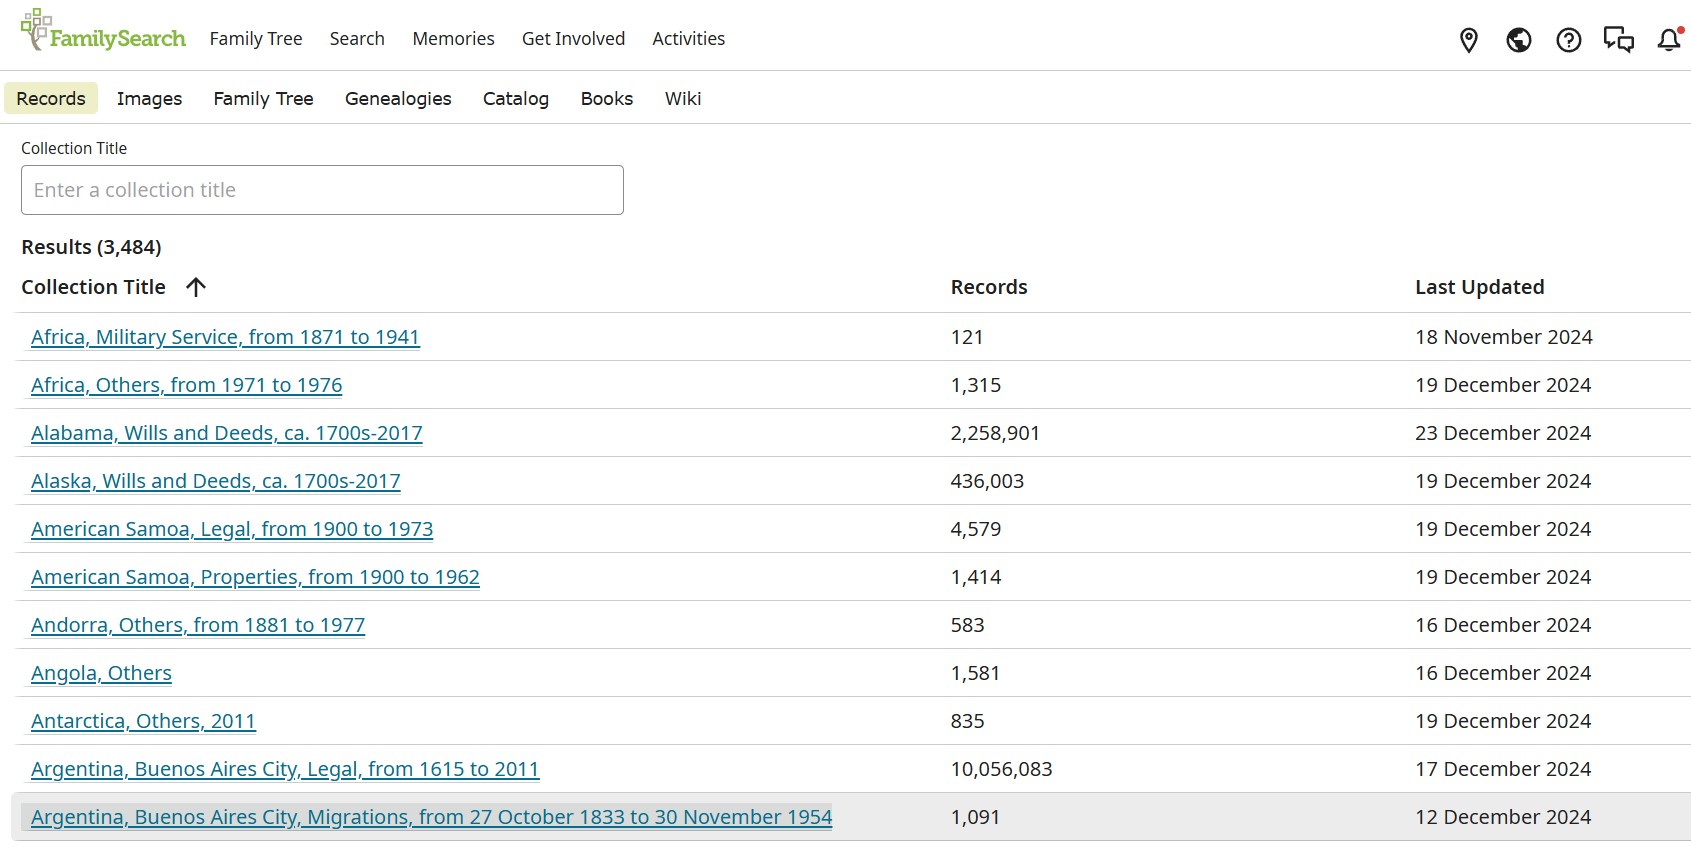The width and height of the screenshot is (1691, 852).
Task: Expand the Family Tree top menu
Action: pos(256,39)
